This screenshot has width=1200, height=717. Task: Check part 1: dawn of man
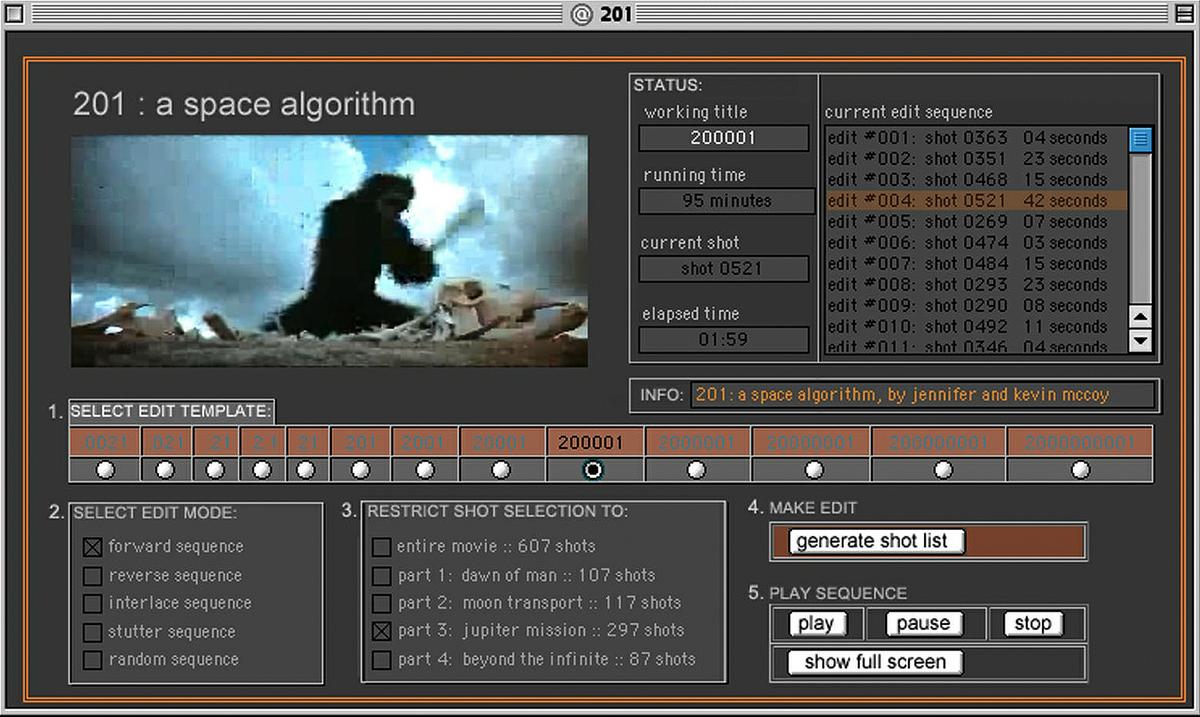[x=381, y=576]
